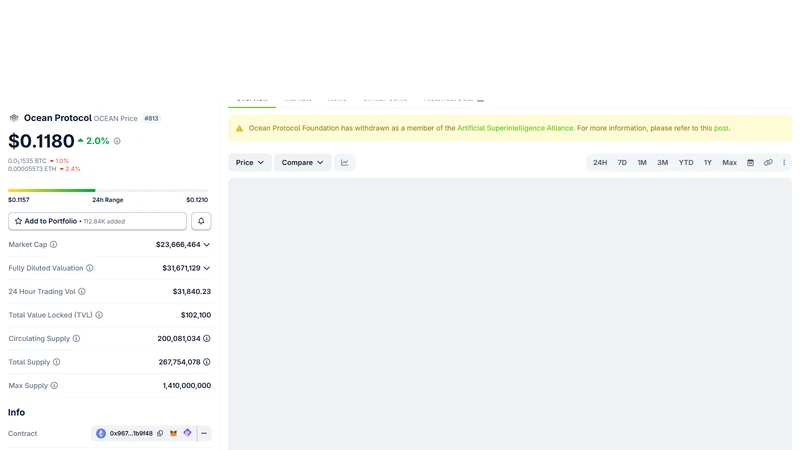Show 24 Hour Trading Vol info icon
Screen dimensions: 800x450
coord(82,291)
